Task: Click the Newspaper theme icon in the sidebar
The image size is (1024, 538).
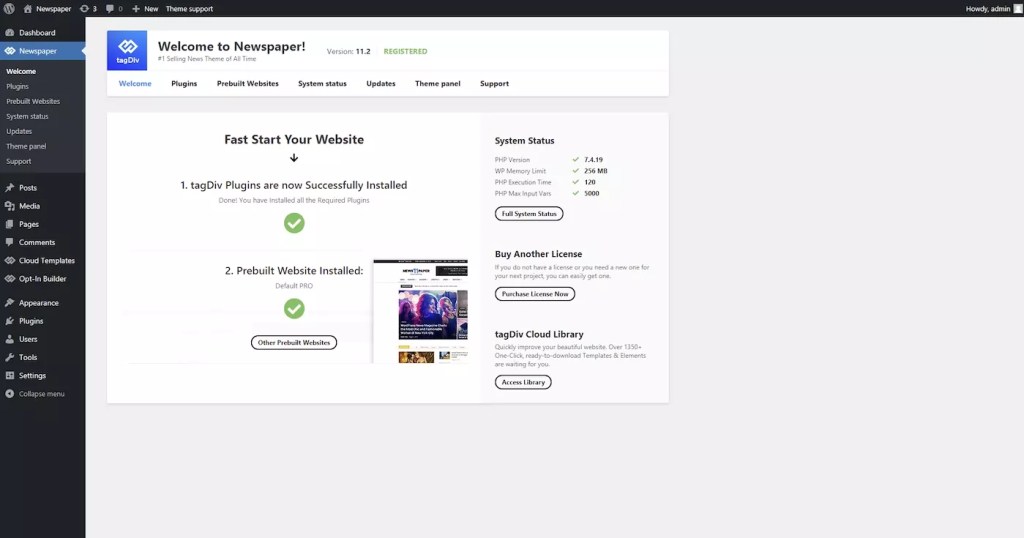Action: coord(10,51)
